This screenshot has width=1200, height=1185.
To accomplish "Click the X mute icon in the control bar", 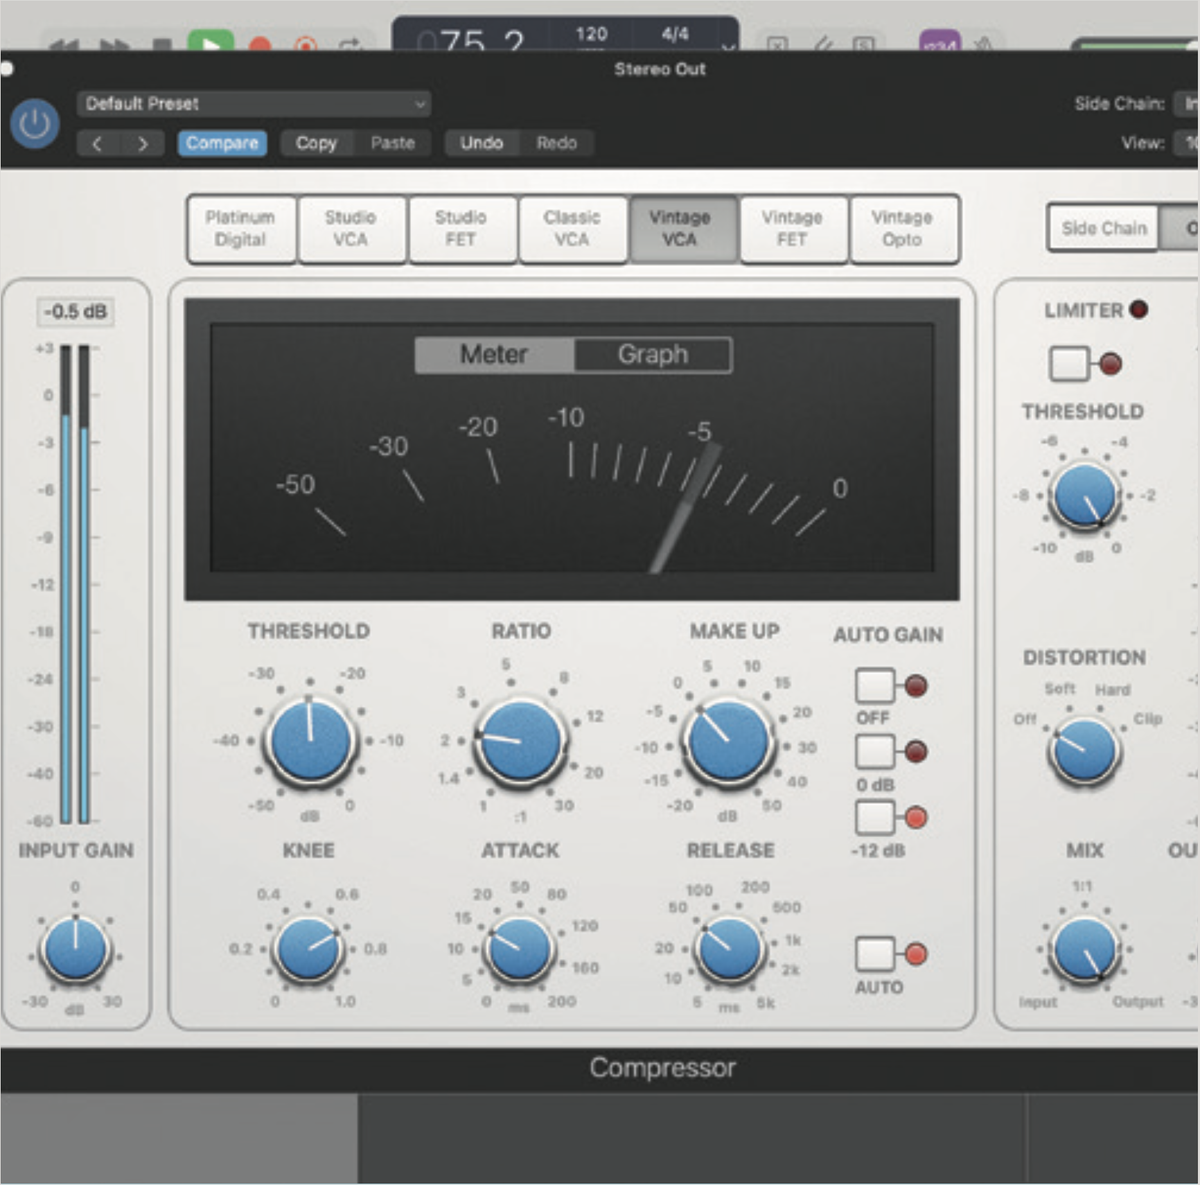I will [x=778, y=43].
